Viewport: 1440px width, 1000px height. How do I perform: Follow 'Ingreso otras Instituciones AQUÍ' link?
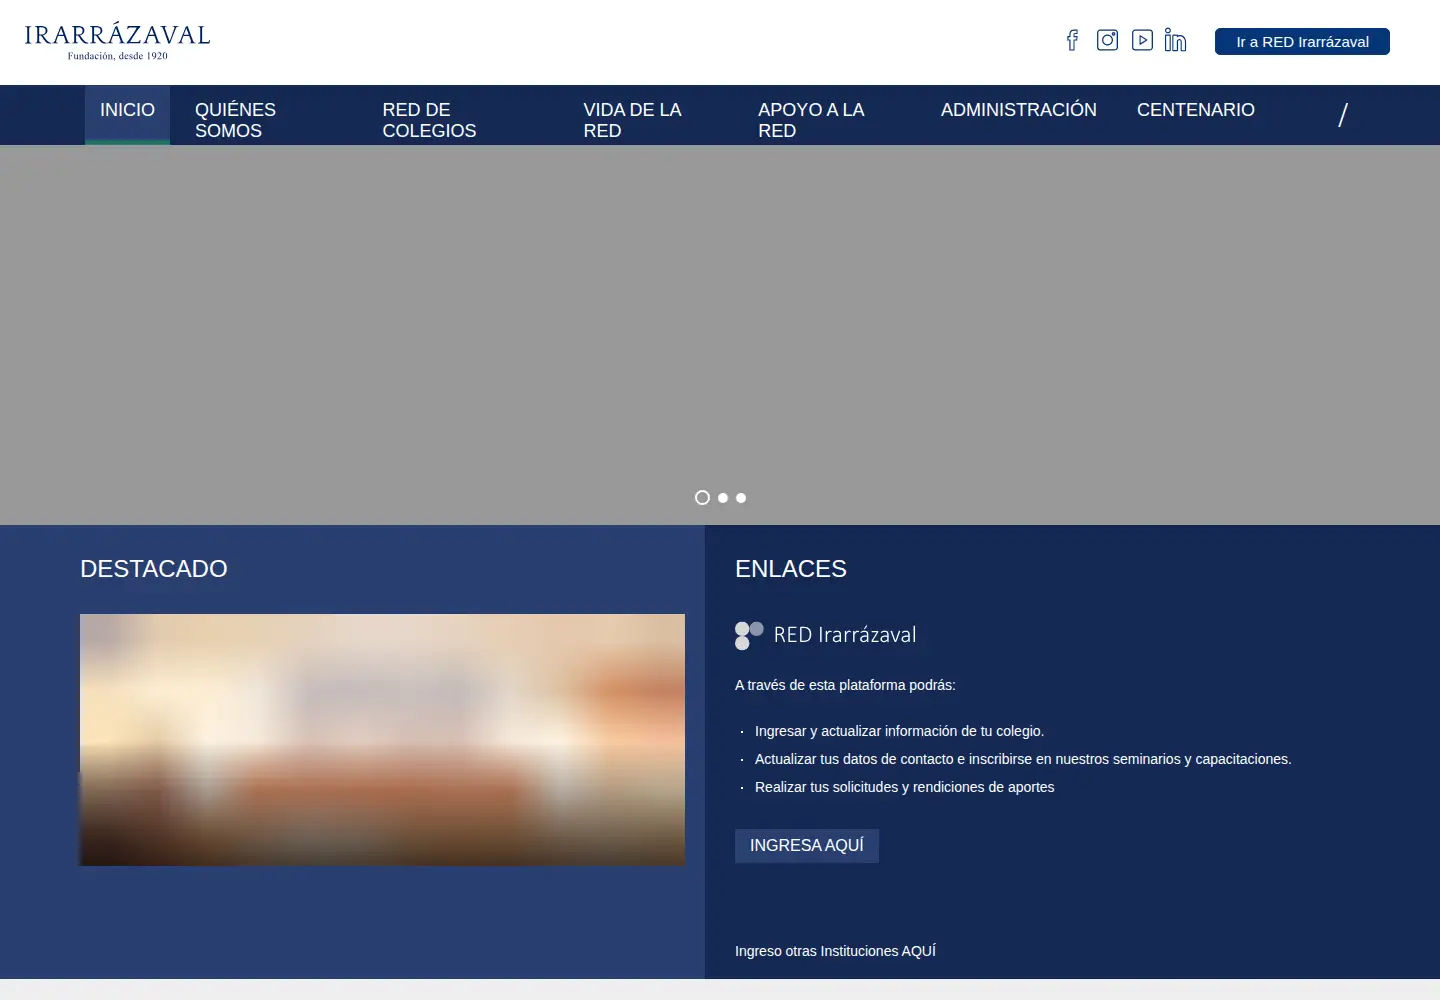tap(835, 951)
